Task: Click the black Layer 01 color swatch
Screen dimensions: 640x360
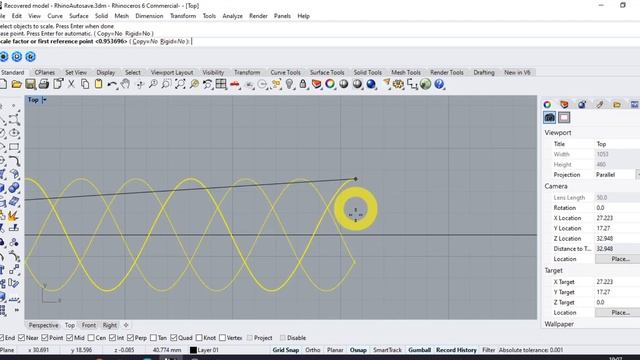Action: pyautogui.click(x=193, y=350)
